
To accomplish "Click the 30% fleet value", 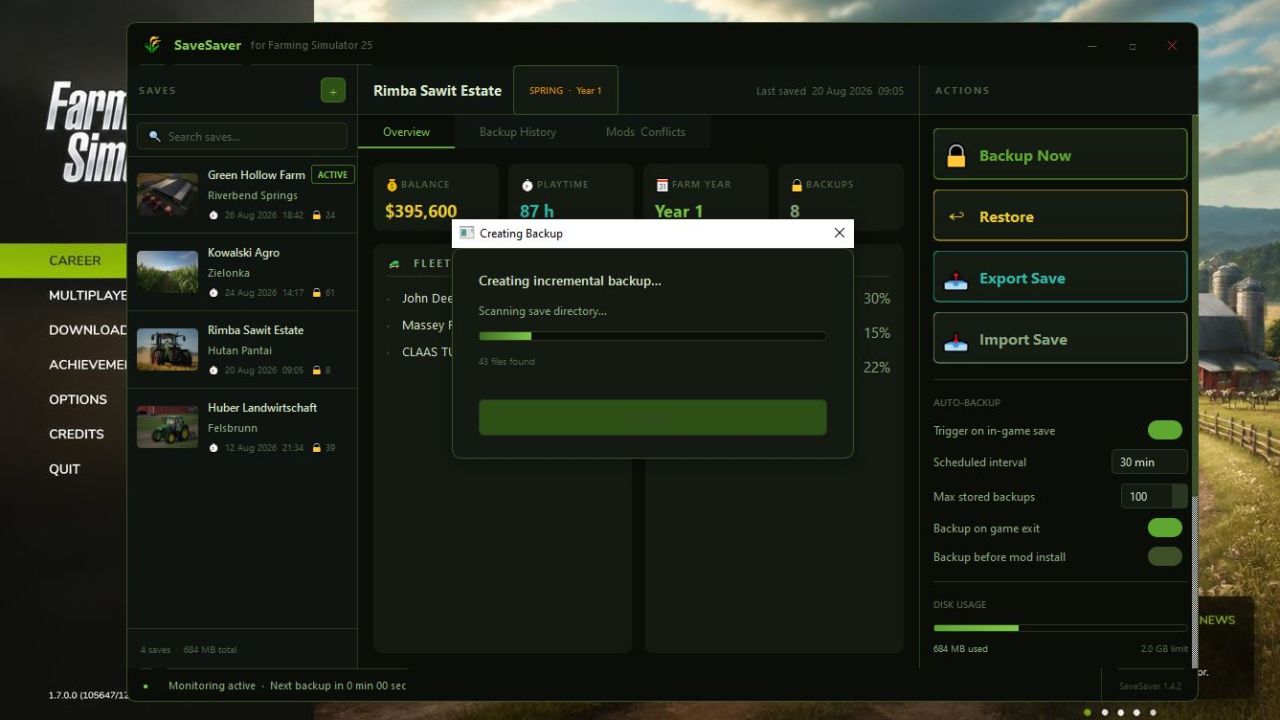I will click(x=877, y=298).
